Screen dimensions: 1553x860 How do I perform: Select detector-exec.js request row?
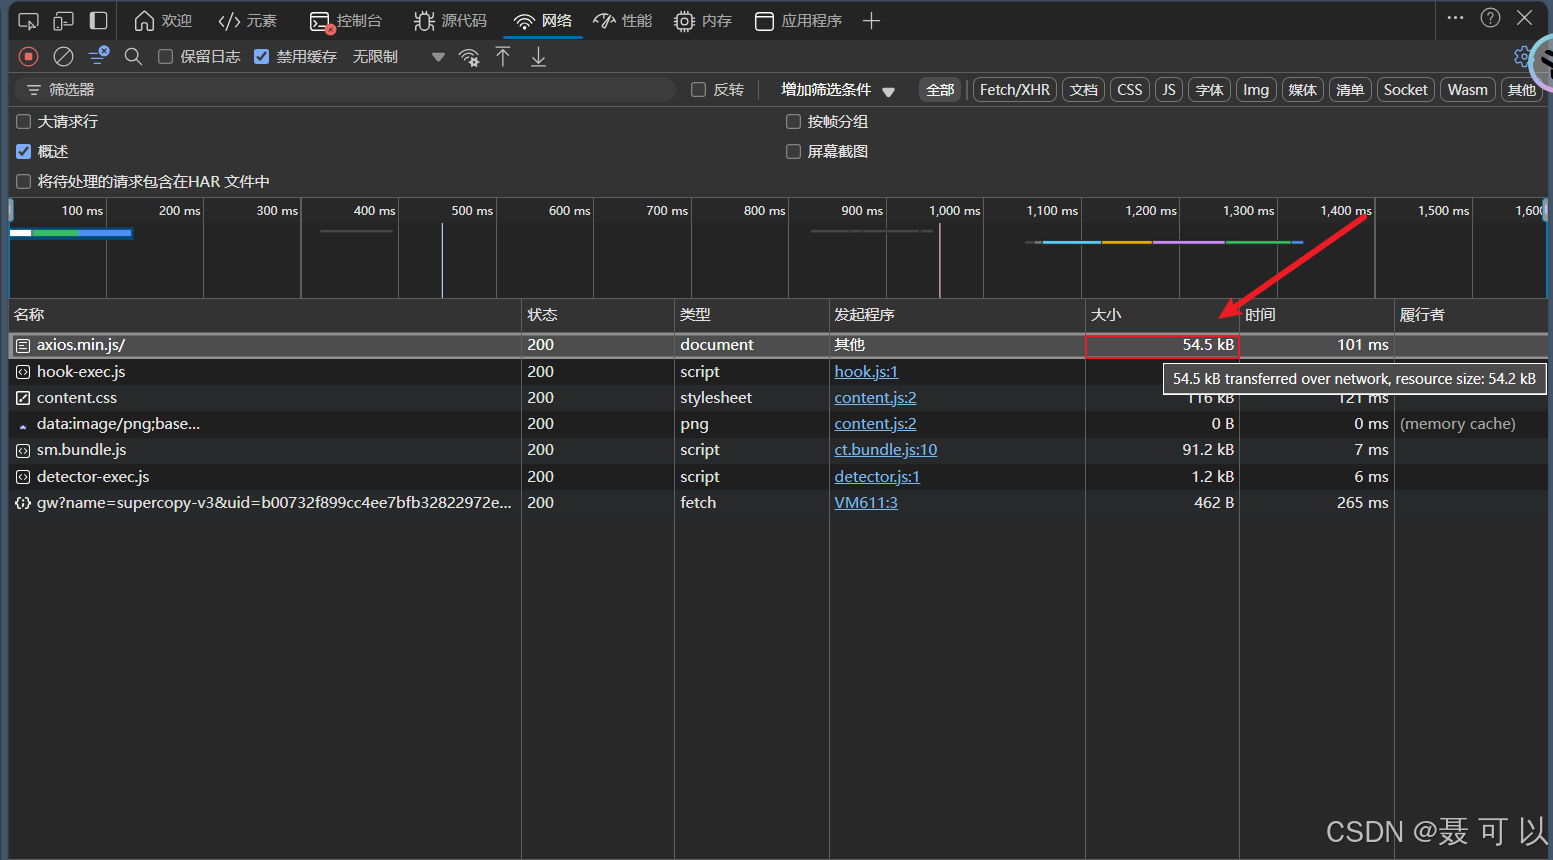point(778,477)
